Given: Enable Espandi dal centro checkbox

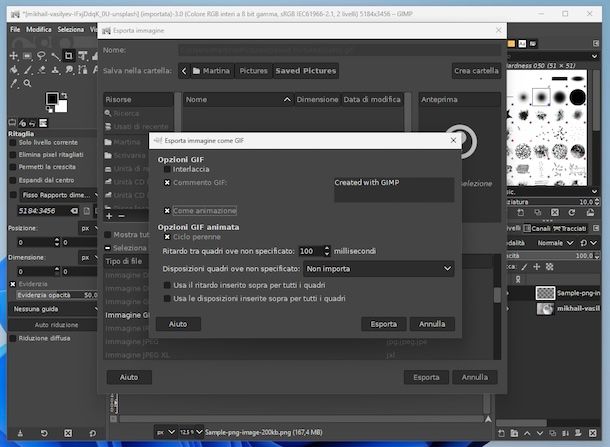Looking at the screenshot, I should coord(13,180).
